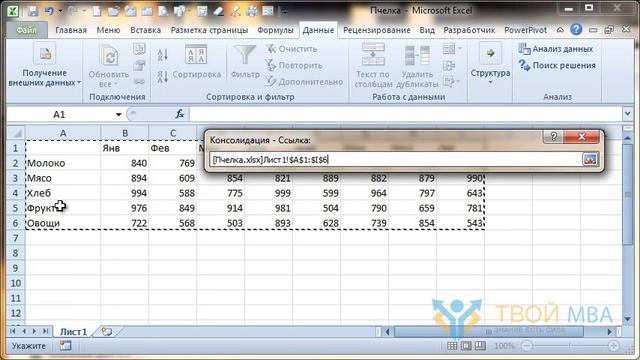The height and width of the screenshot is (360, 640).
Task: Open the blue Help question mark icon
Action: (x=576, y=29)
